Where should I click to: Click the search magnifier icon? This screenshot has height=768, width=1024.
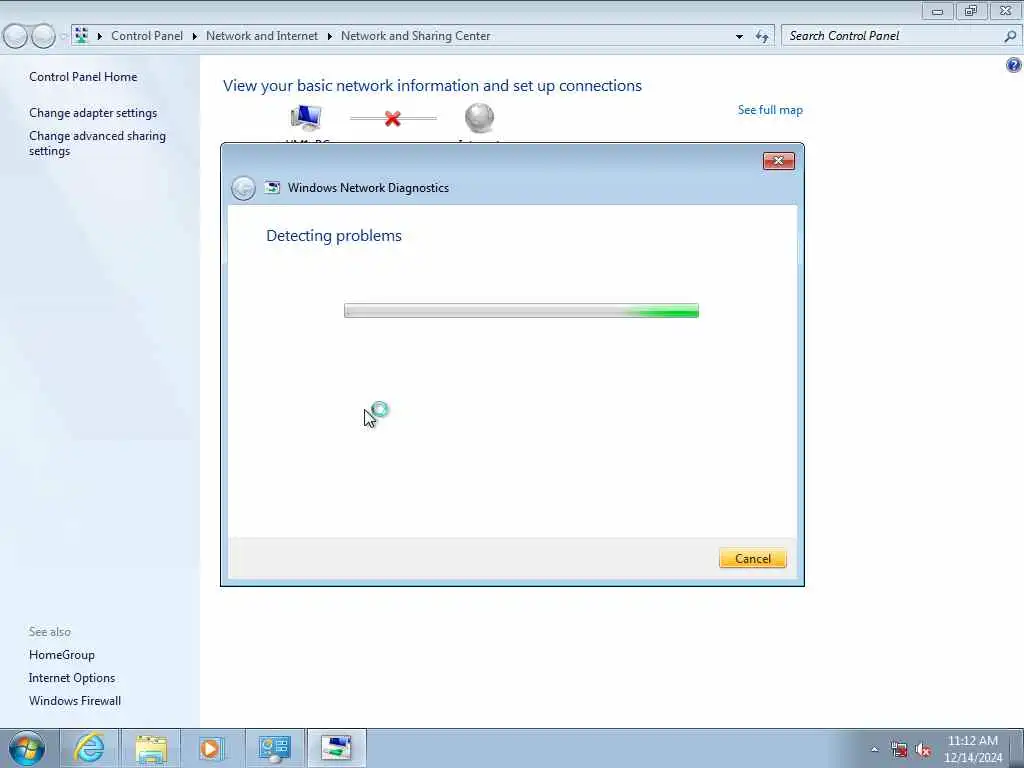point(1010,36)
